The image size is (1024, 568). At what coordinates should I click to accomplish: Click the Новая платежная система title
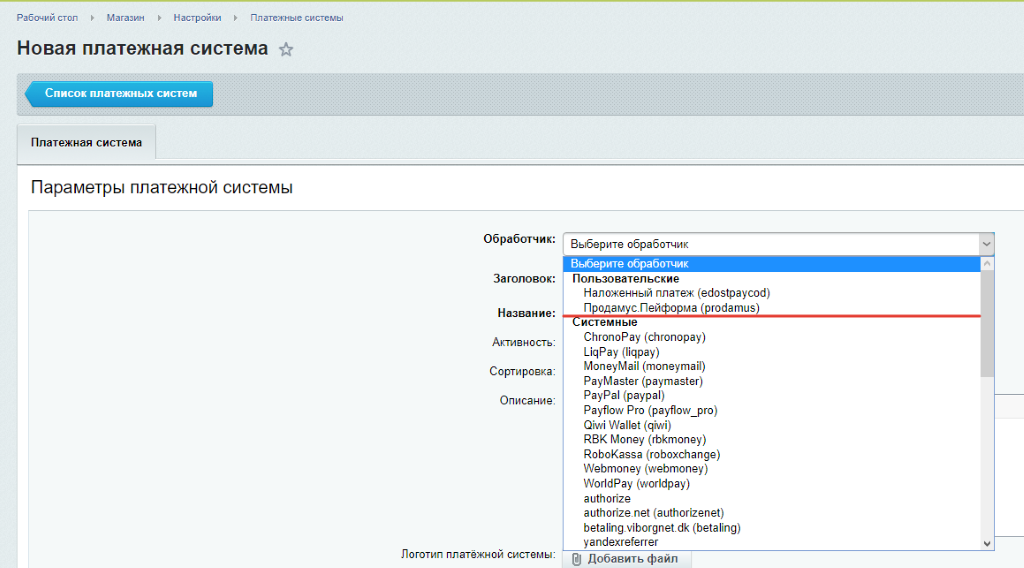click(x=142, y=48)
